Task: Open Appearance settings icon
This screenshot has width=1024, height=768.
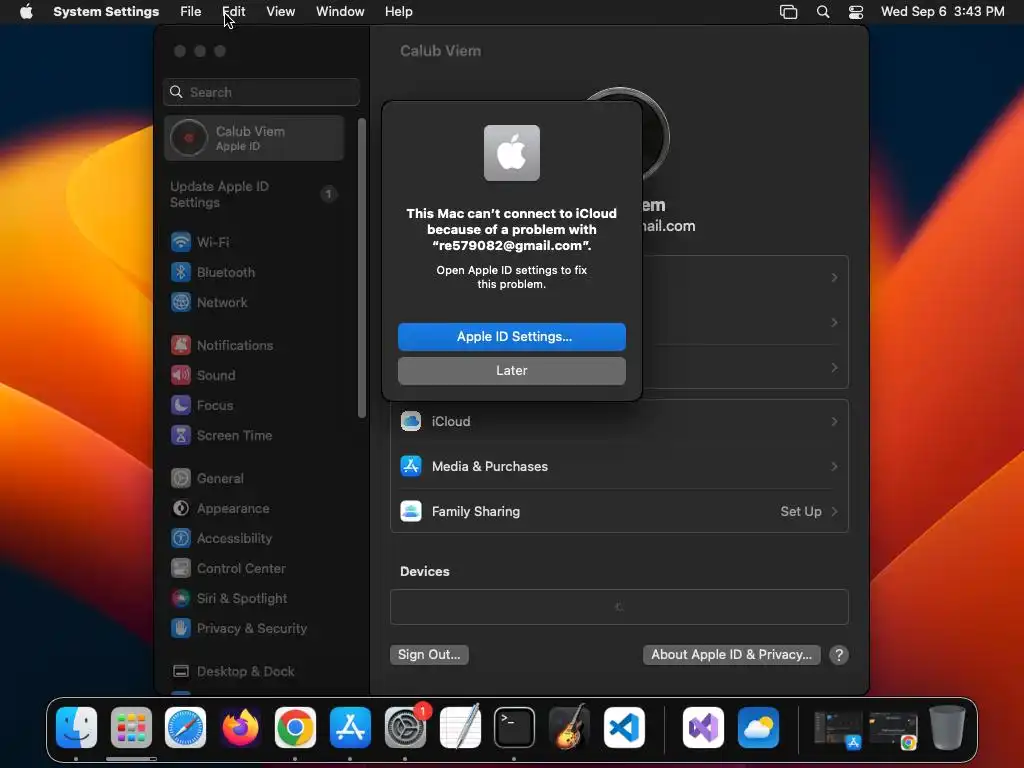Action: tap(181, 508)
